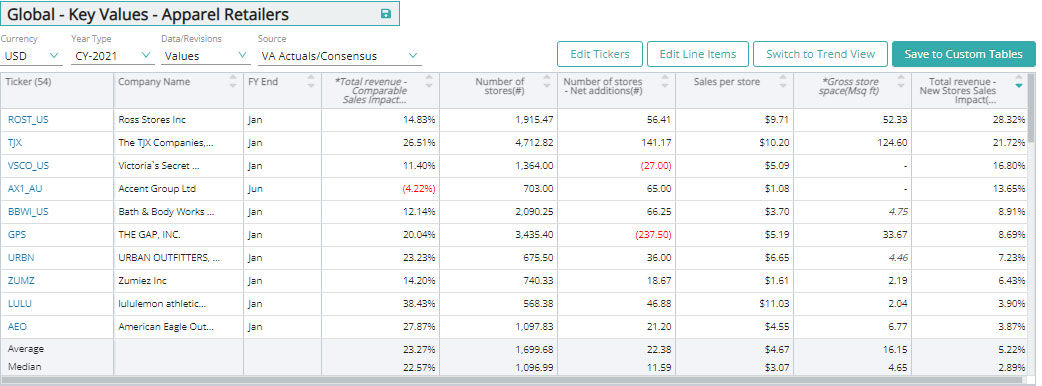
Task: Open the URBN ticker link
Action: [x=21, y=257]
